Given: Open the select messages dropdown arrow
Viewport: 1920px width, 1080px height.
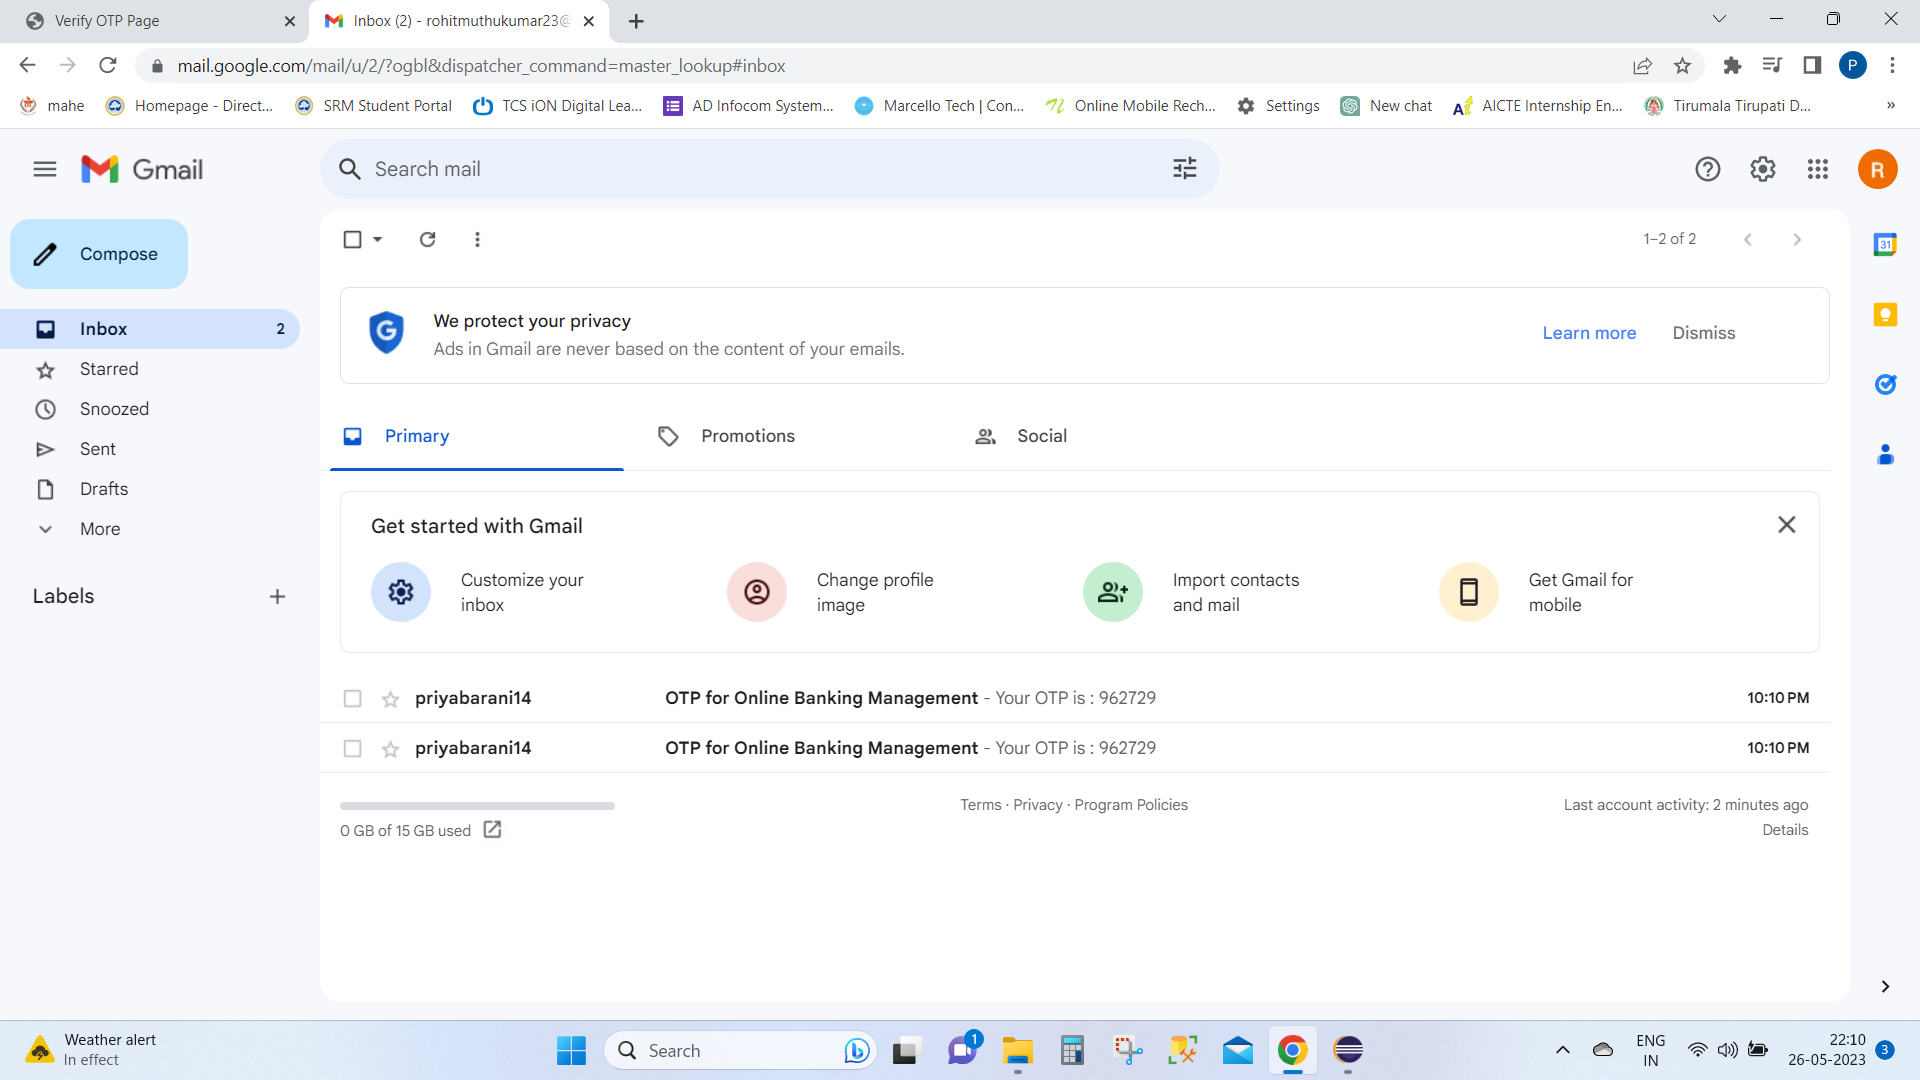Looking at the screenshot, I should (376, 239).
